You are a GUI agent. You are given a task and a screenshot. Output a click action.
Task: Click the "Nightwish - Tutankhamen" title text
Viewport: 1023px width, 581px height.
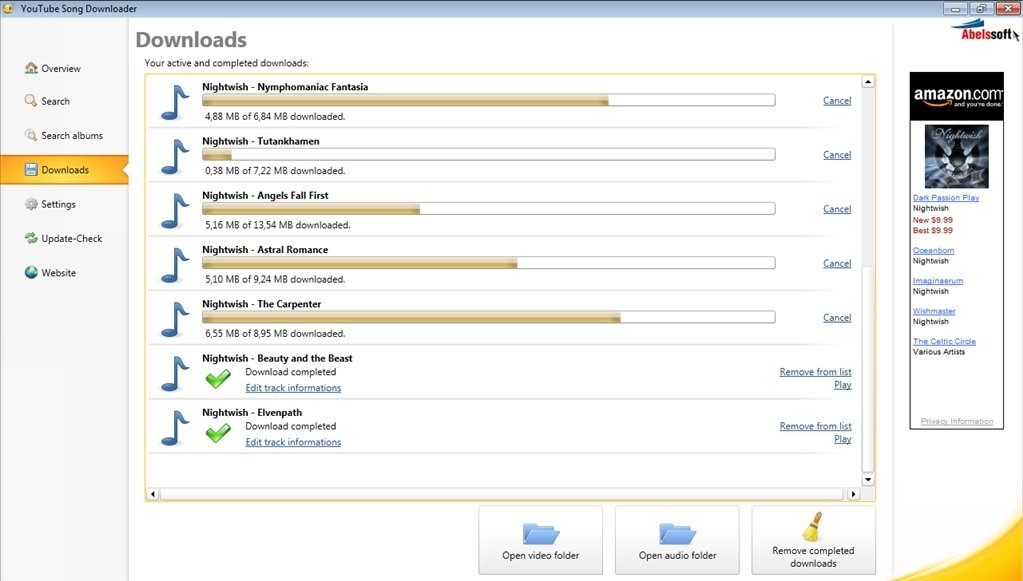260,141
